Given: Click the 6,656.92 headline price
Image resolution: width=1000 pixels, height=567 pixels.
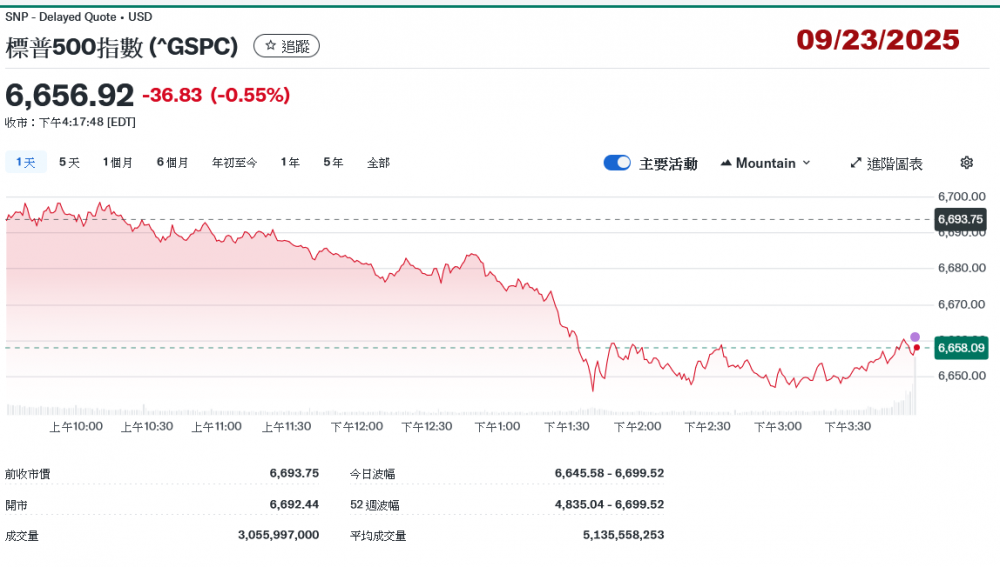Looking at the screenshot, I should 70,95.
